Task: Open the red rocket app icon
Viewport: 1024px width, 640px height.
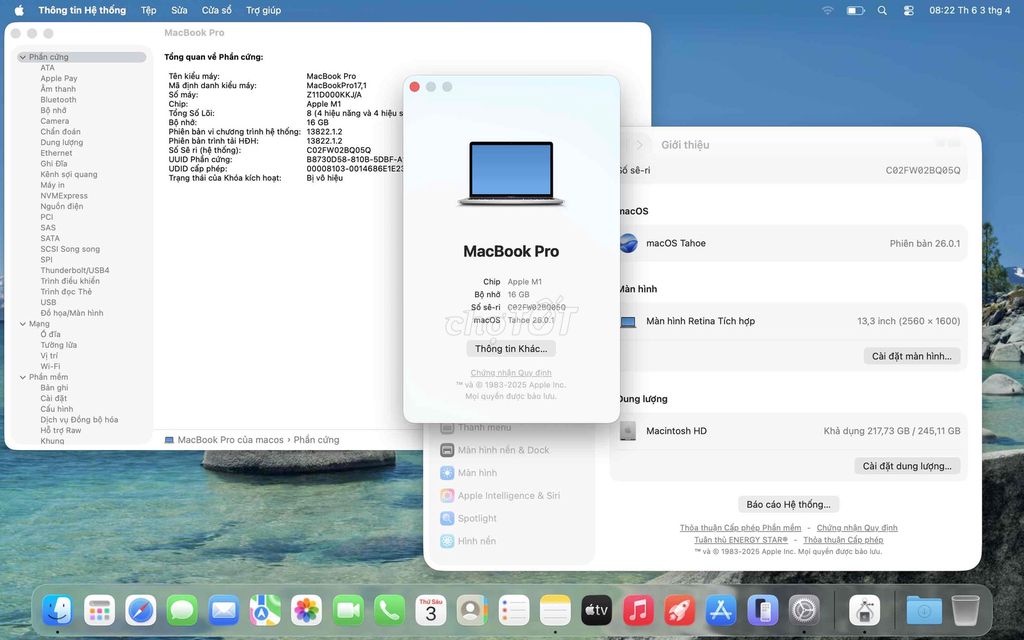Action: [680, 611]
